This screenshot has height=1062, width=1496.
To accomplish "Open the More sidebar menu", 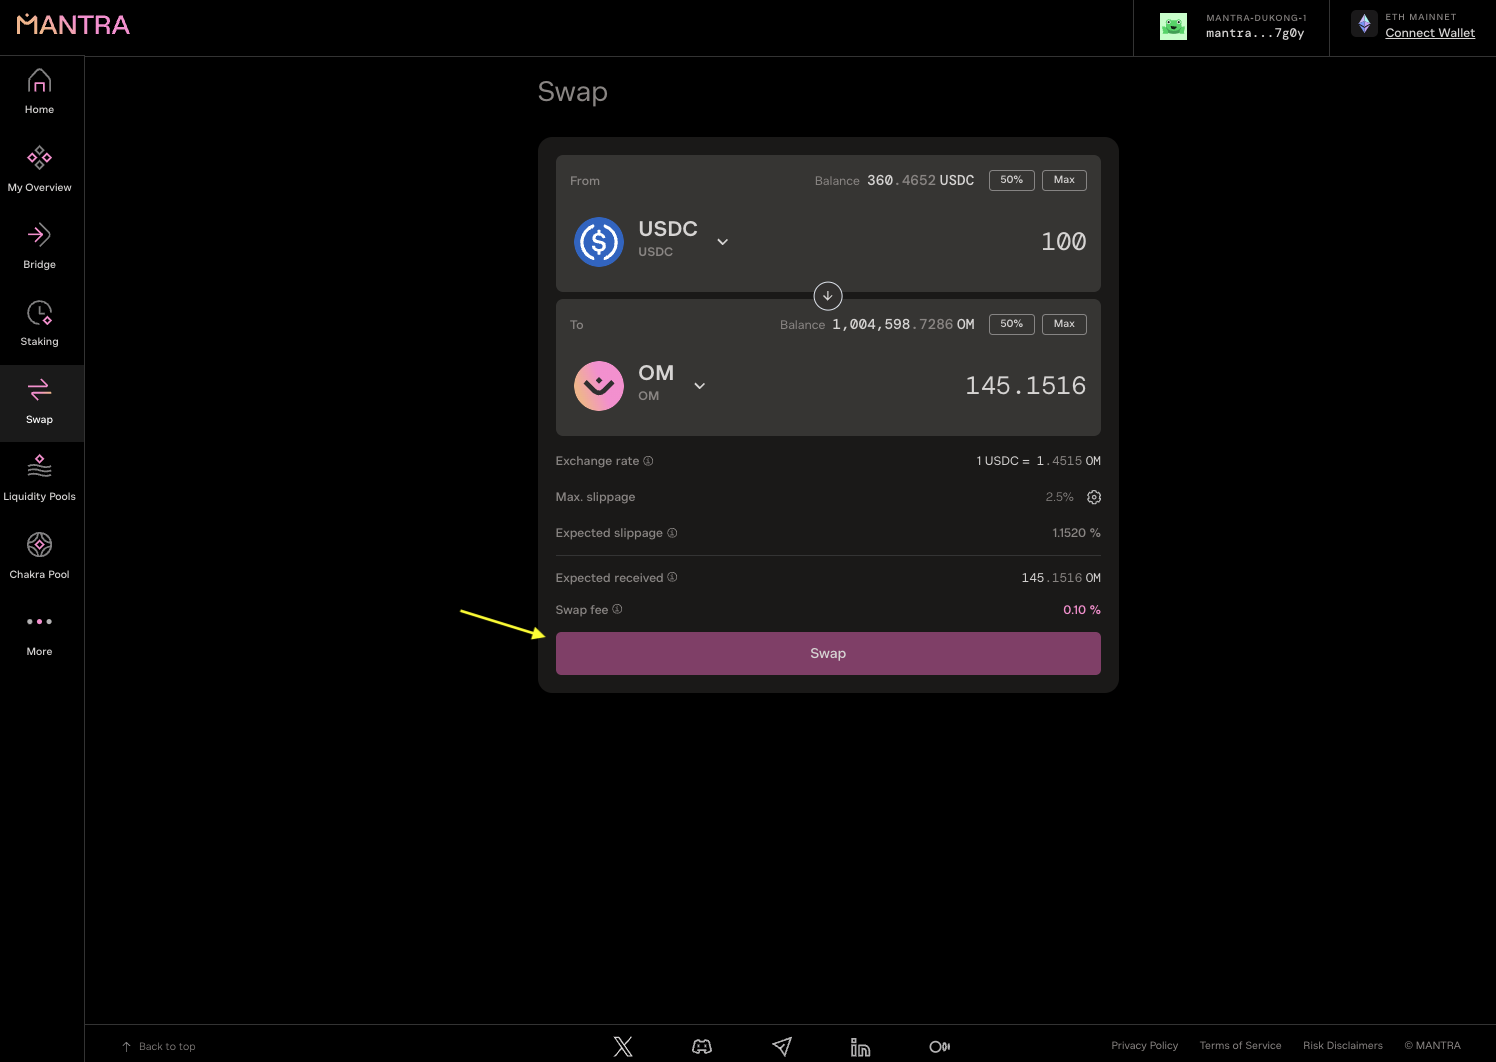I will coord(39,633).
